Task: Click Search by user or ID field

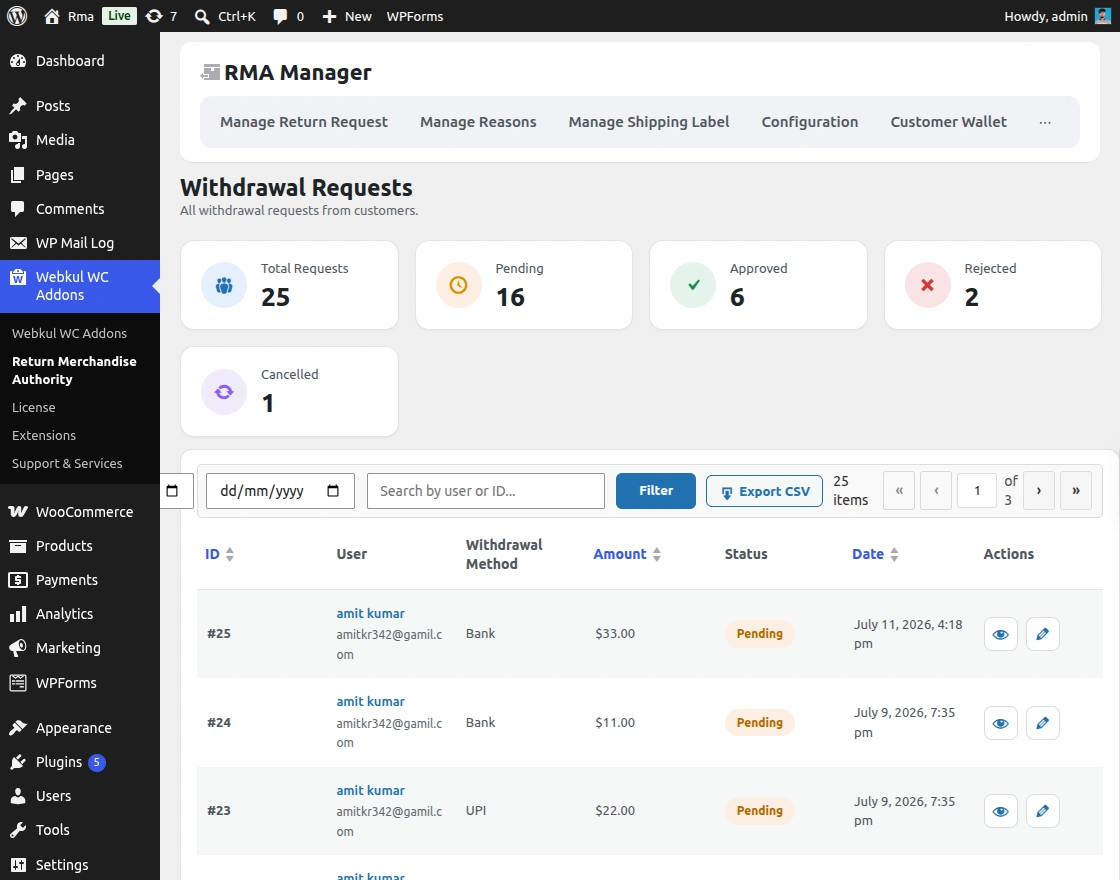Action: (486, 491)
